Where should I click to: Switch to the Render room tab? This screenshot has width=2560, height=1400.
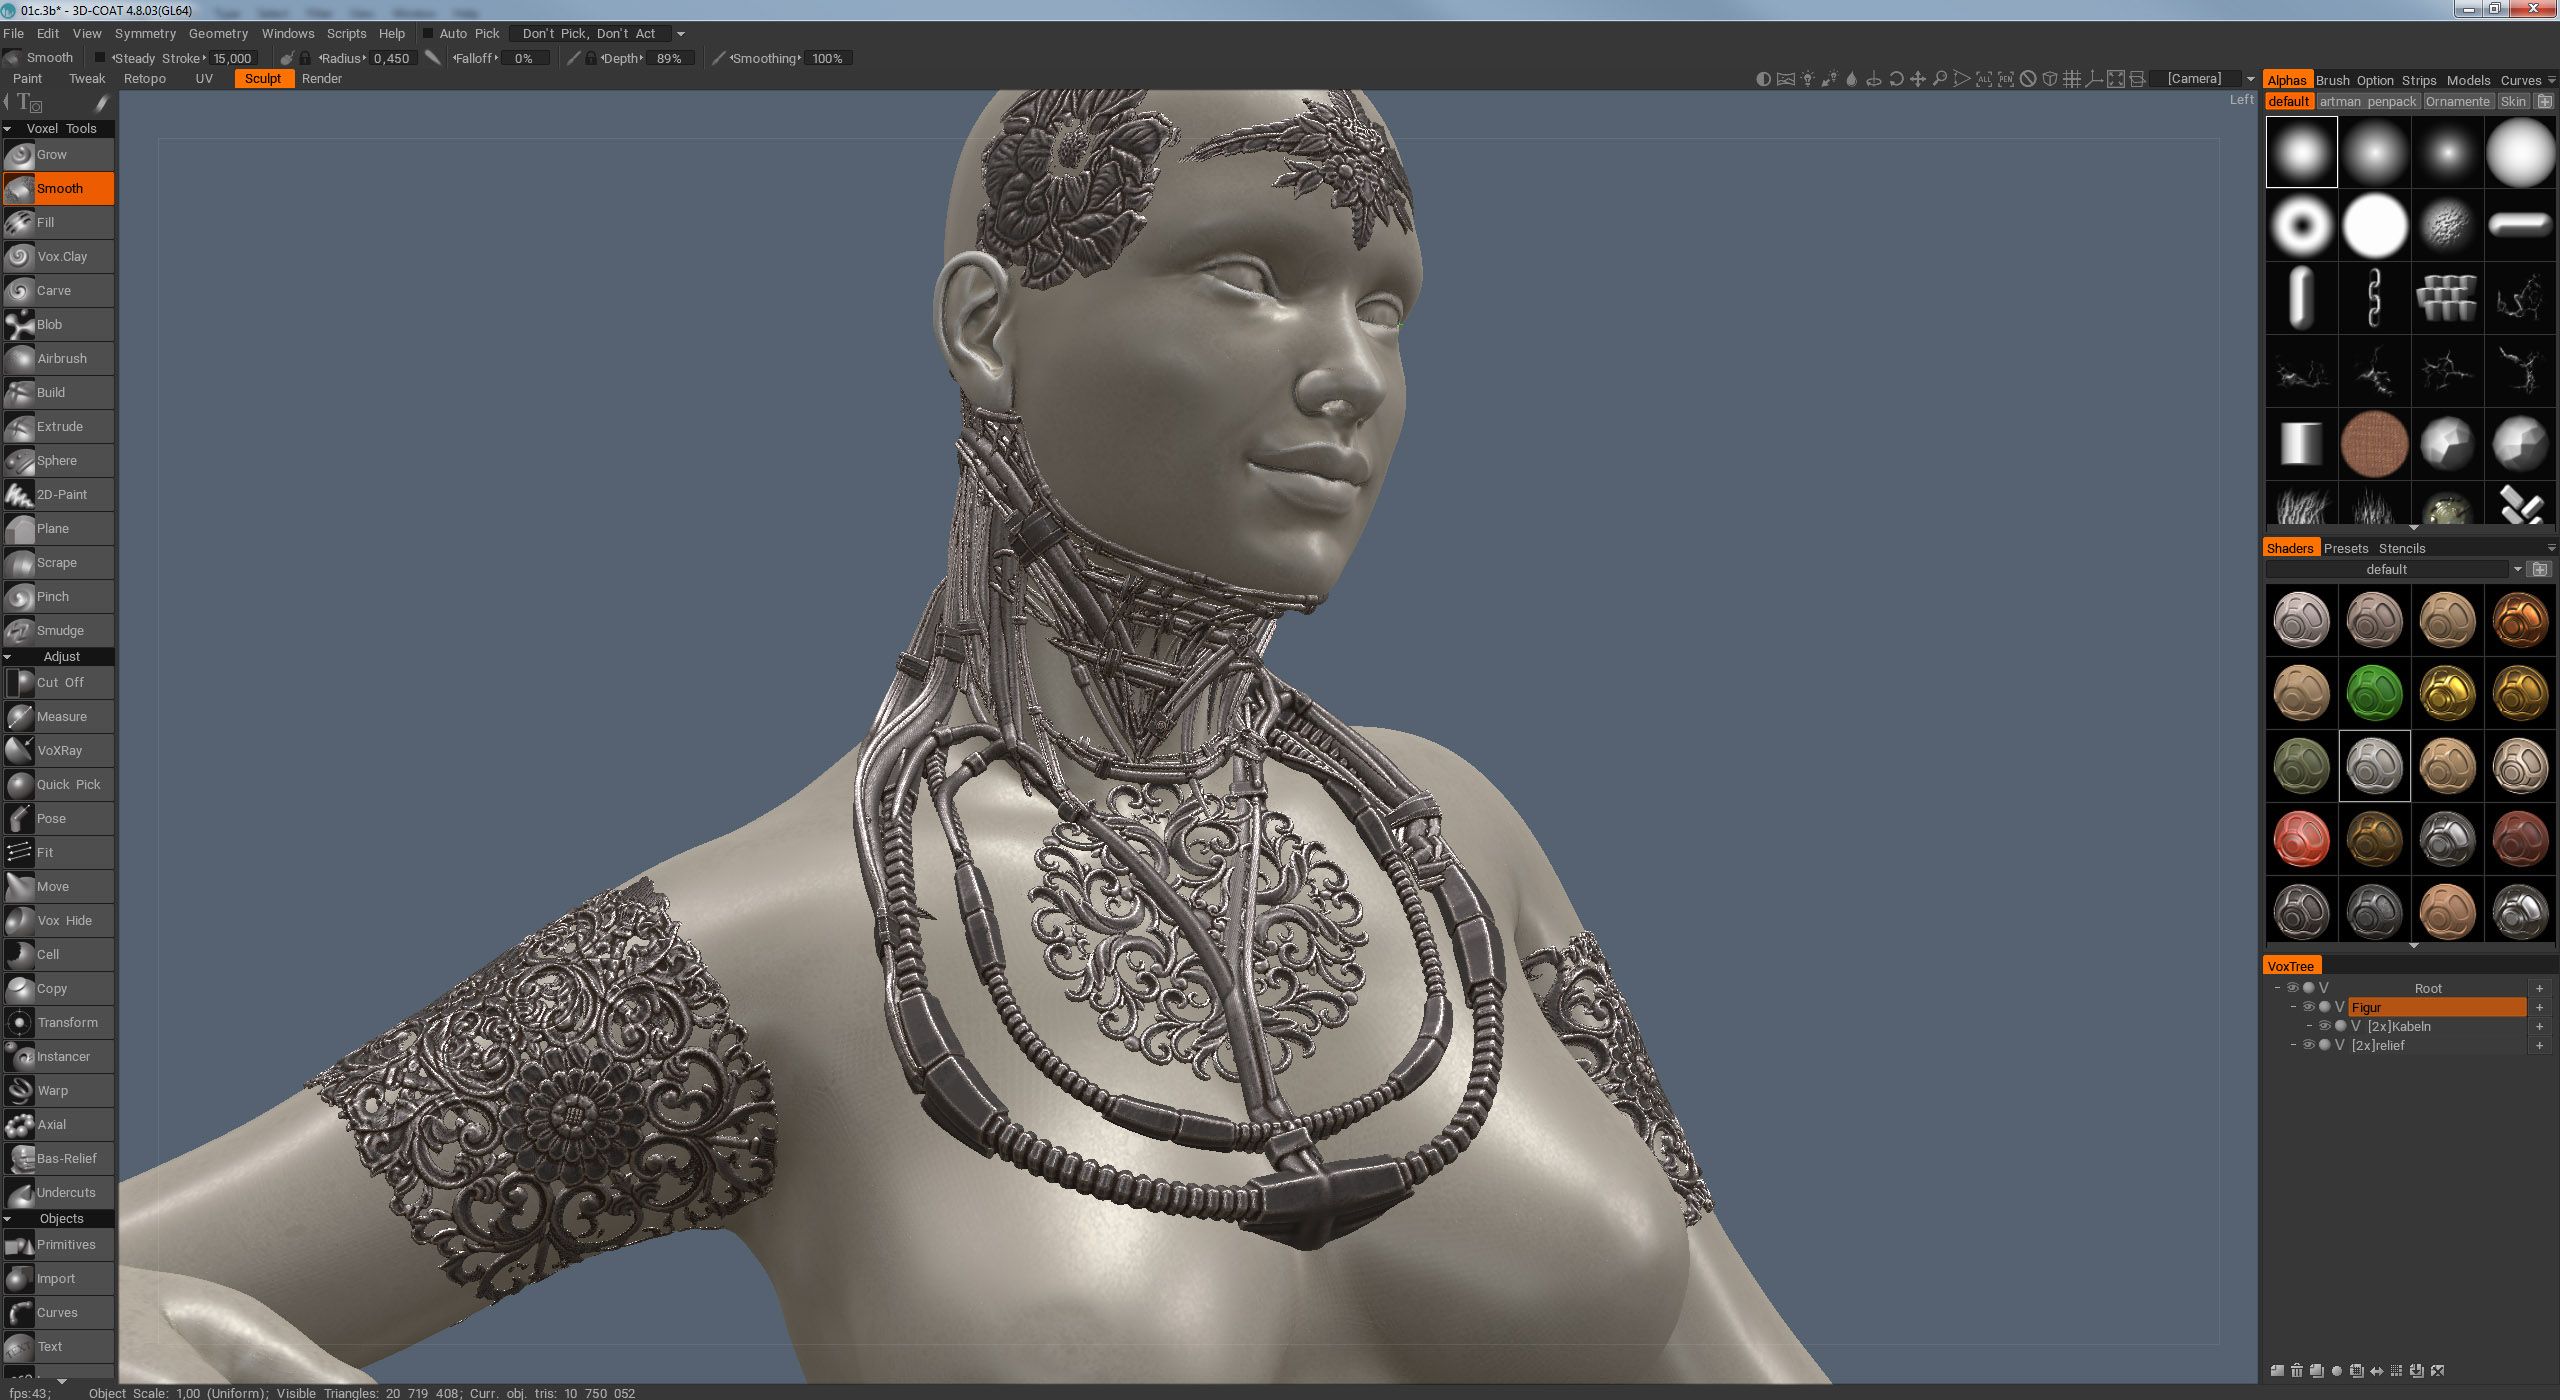pyautogui.click(x=322, y=79)
